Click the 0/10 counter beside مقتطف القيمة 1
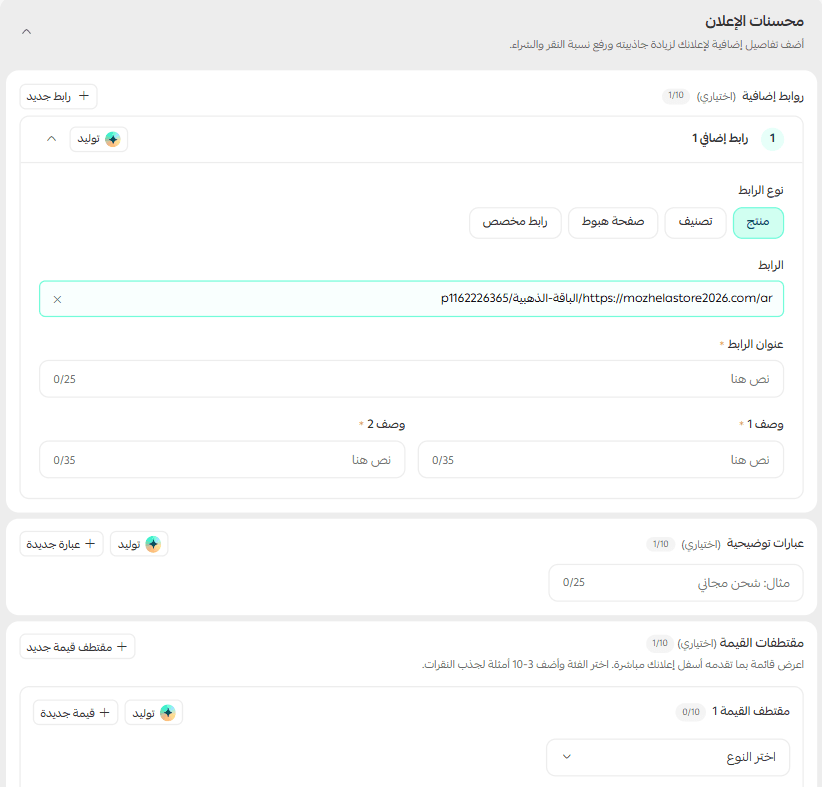Viewport: 822px width, 787px height. [691, 712]
